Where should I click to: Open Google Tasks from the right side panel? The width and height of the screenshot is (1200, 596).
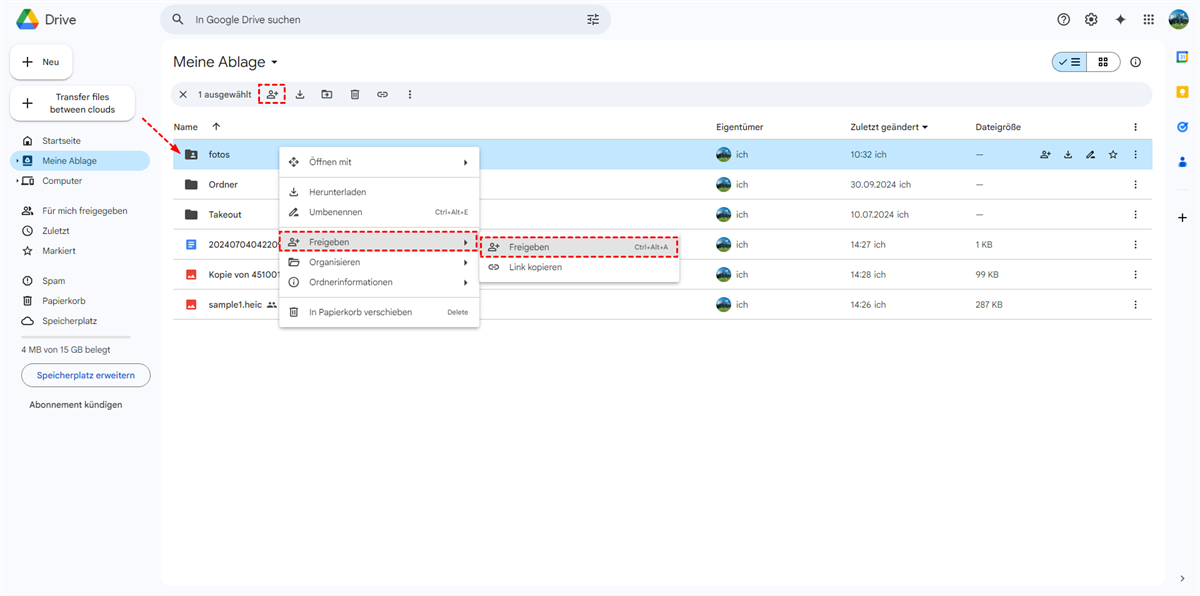tap(1182, 127)
